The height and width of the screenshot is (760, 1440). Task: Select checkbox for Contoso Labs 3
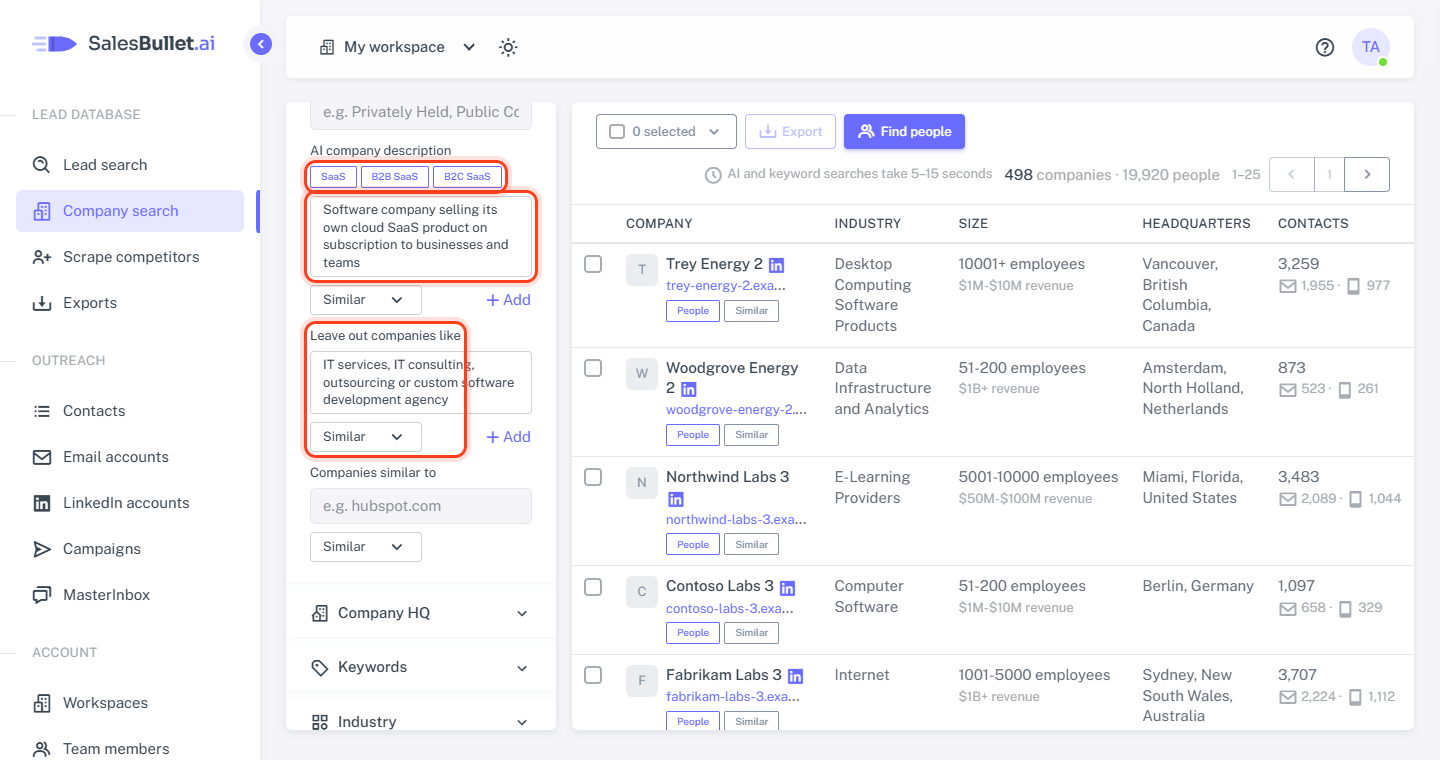pos(593,586)
